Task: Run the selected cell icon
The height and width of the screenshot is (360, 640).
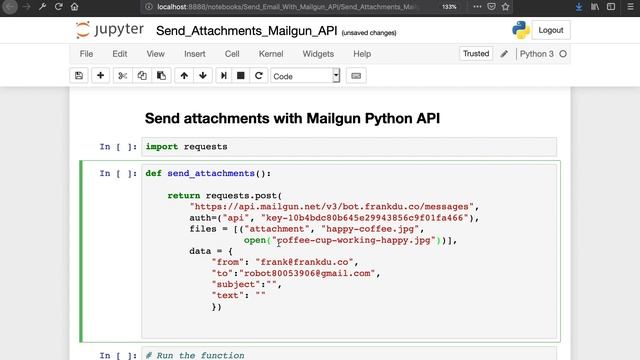Action: 224,76
